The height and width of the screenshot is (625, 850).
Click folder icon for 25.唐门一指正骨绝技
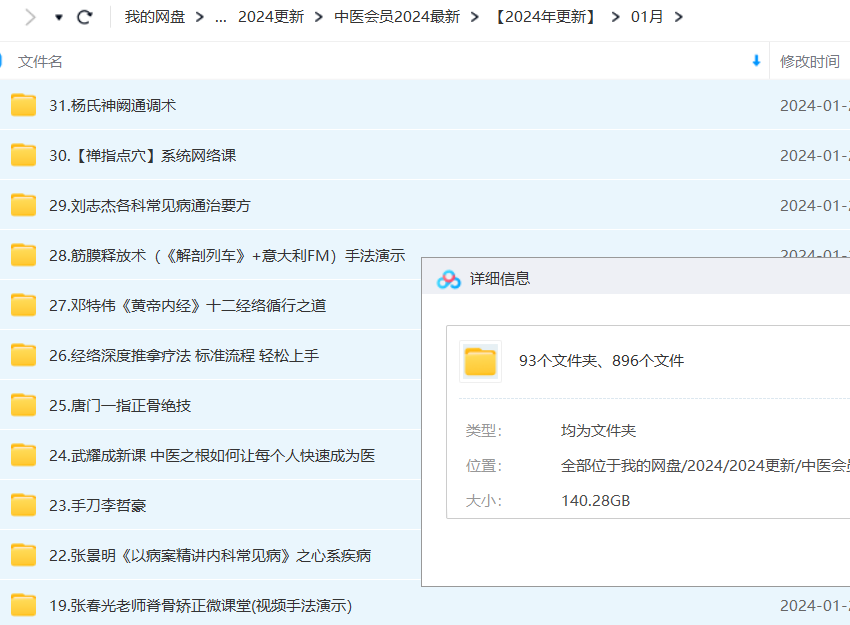pos(24,405)
